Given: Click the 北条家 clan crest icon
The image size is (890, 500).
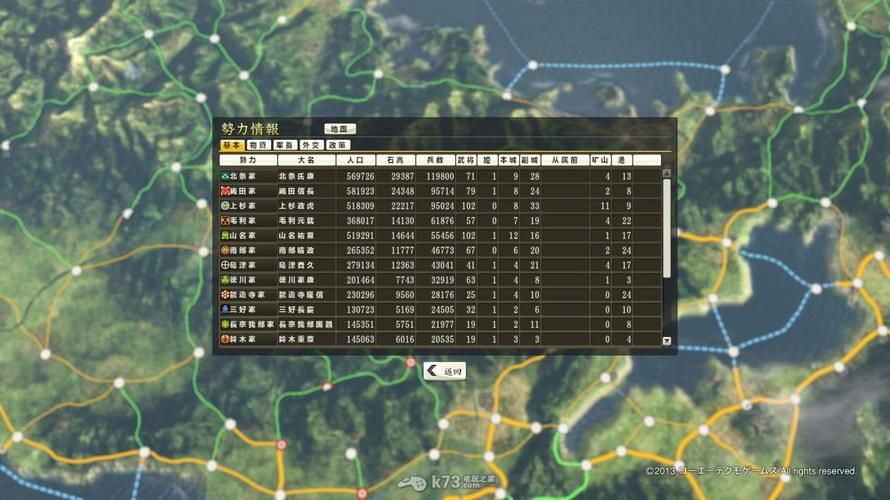Looking at the screenshot, I should pos(225,176).
